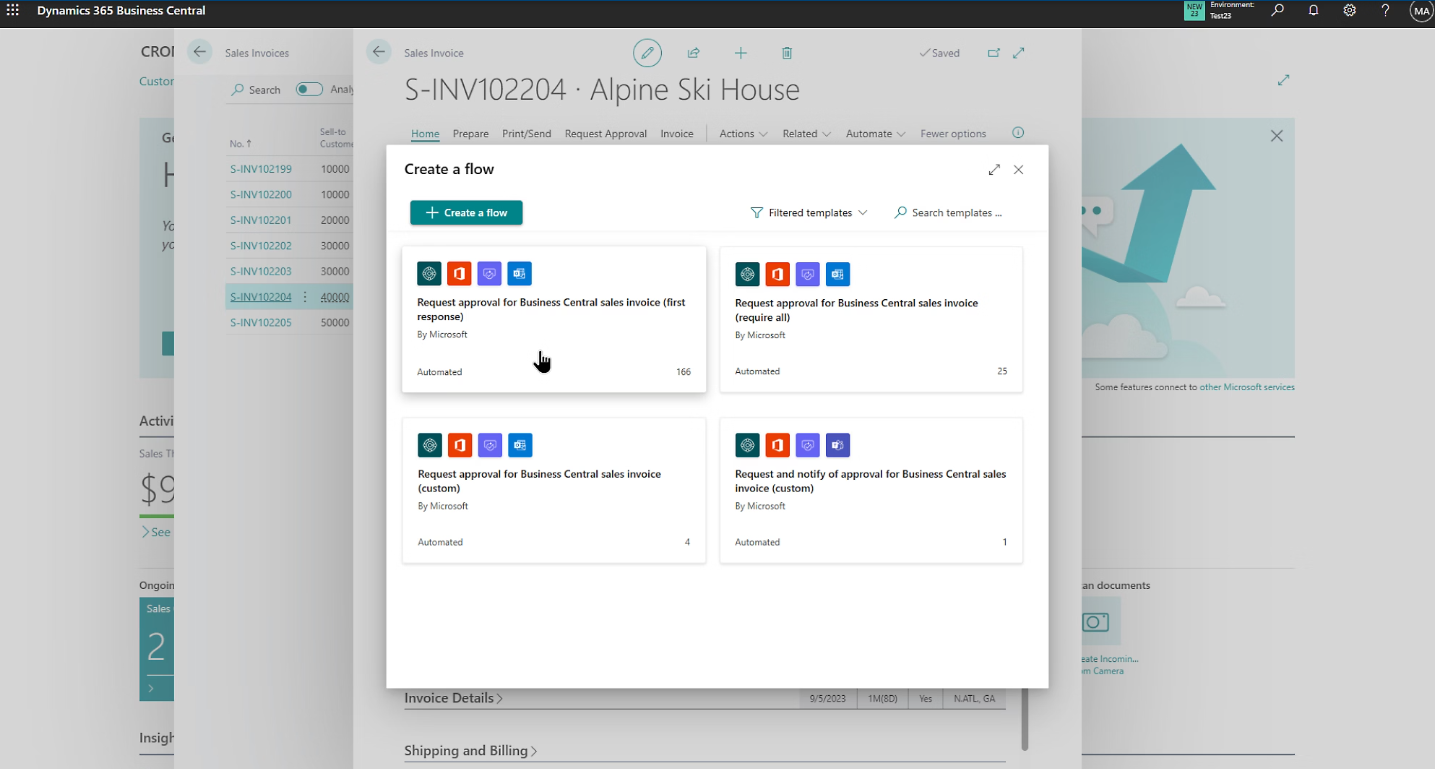Click the search magnifier in top bar
This screenshot has height=769, width=1435.
pos(1277,10)
